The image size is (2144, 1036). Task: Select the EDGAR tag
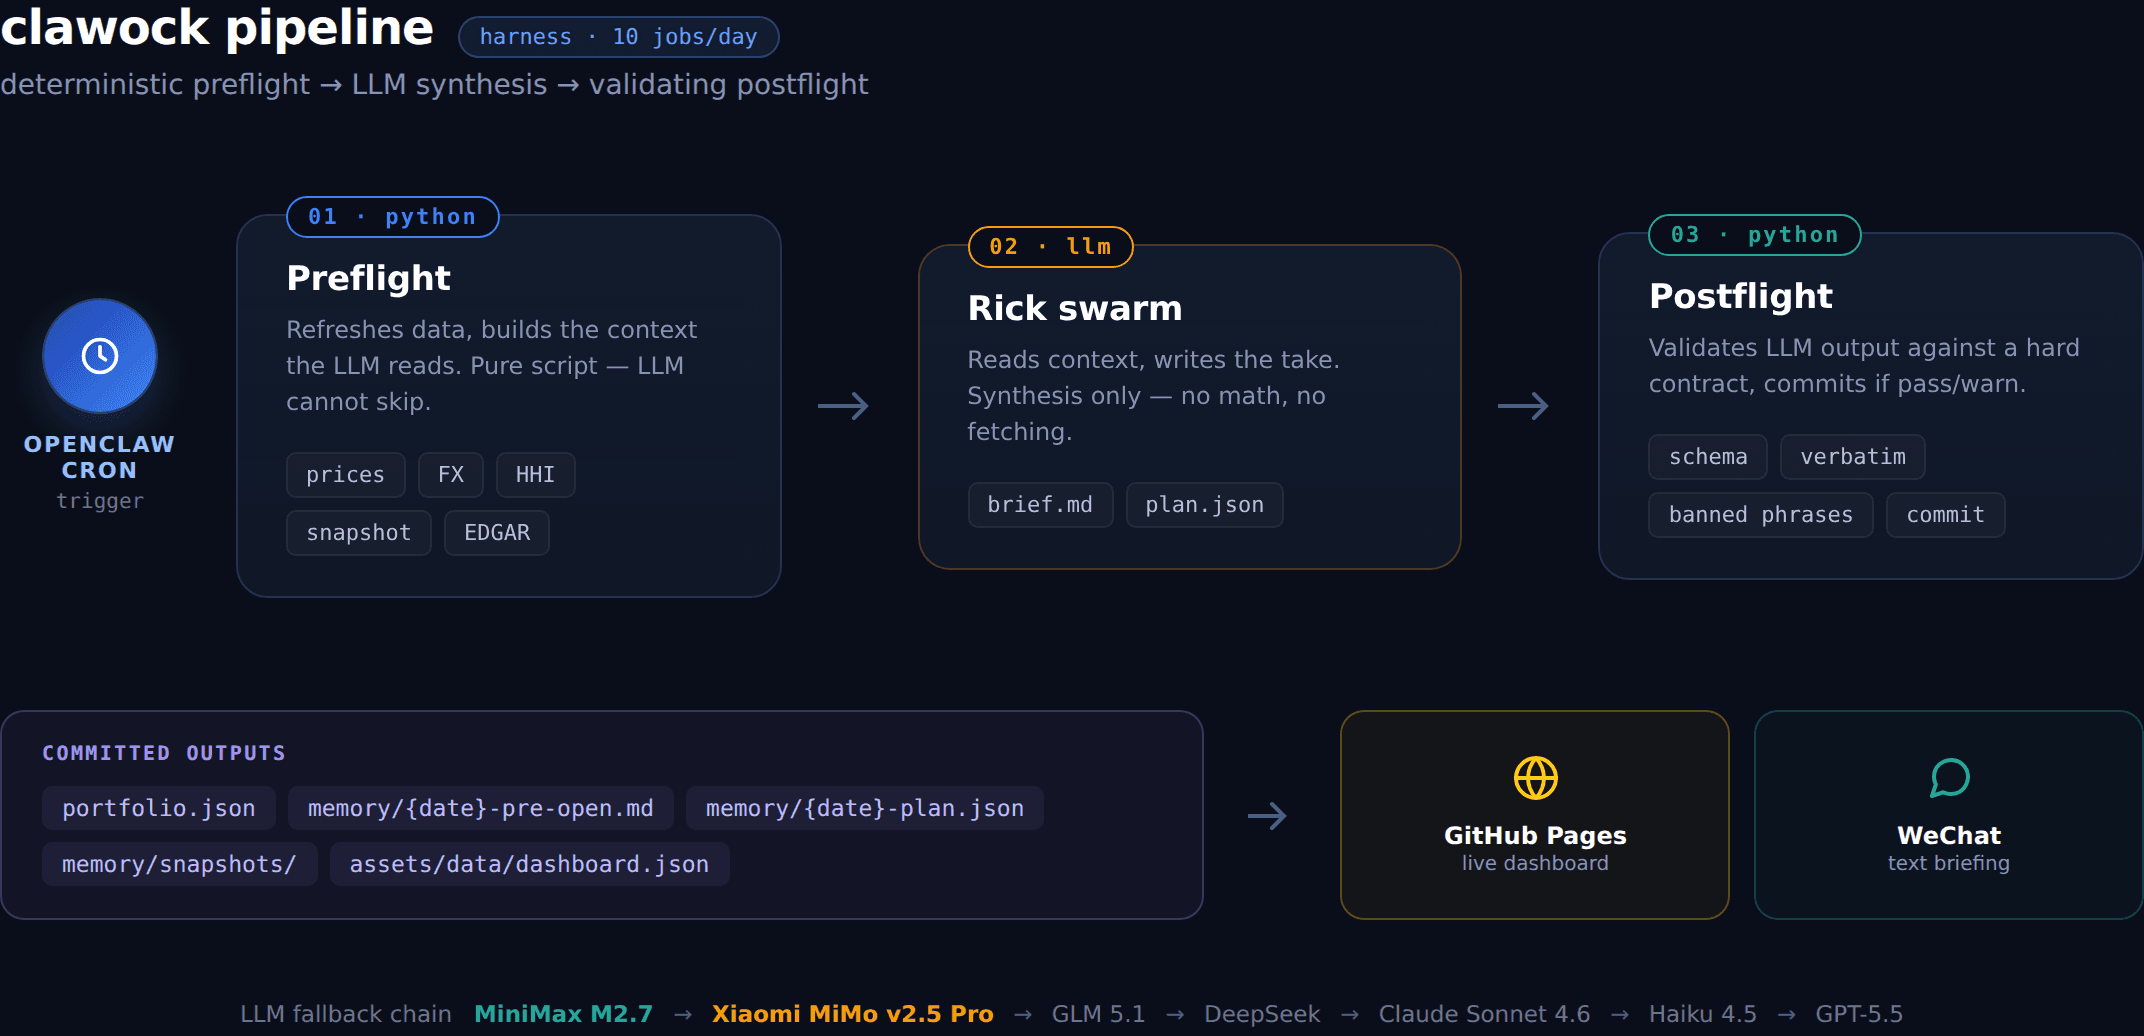point(497,533)
